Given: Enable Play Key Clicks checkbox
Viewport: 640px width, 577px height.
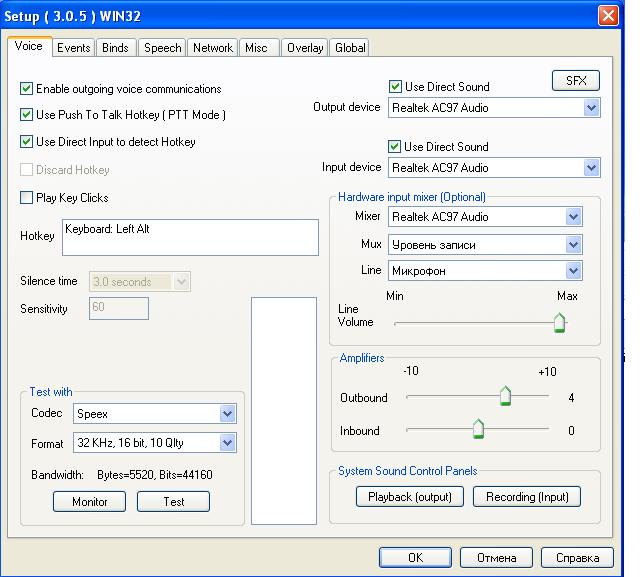Looking at the screenshot, I should pyautogui.click(x=27, y=198).
